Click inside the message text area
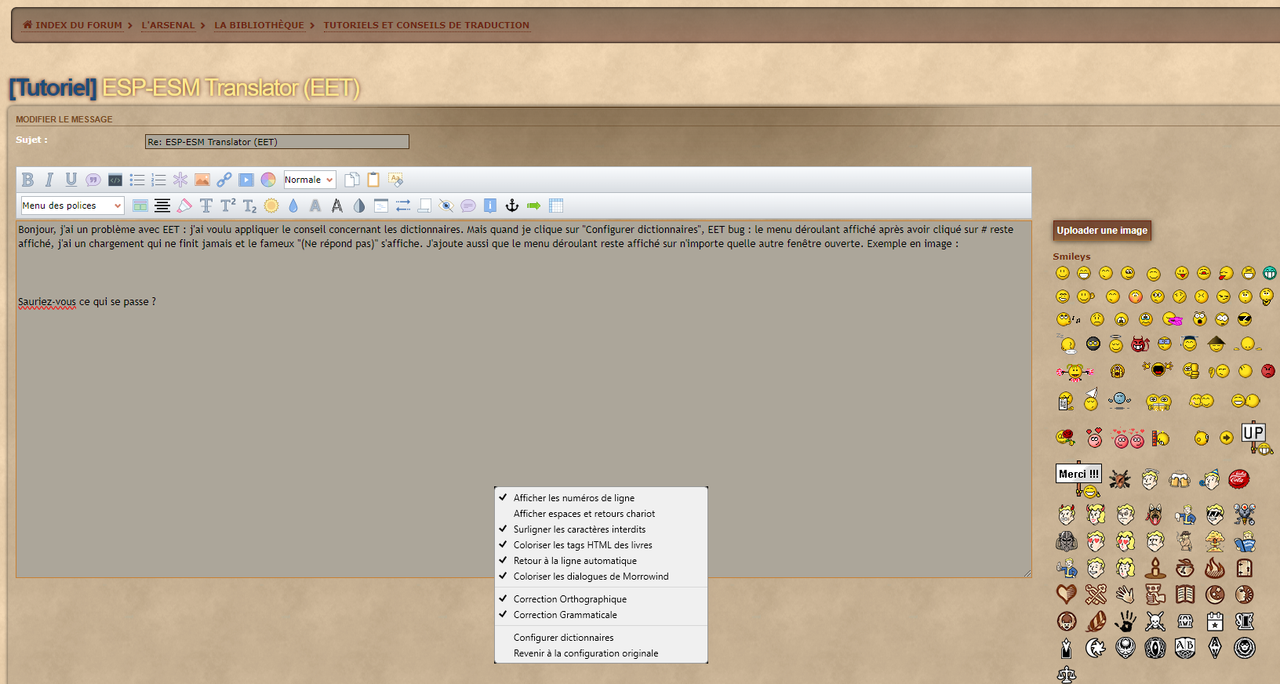Viewport: 1280px width, 684px height. pos(524,400)
